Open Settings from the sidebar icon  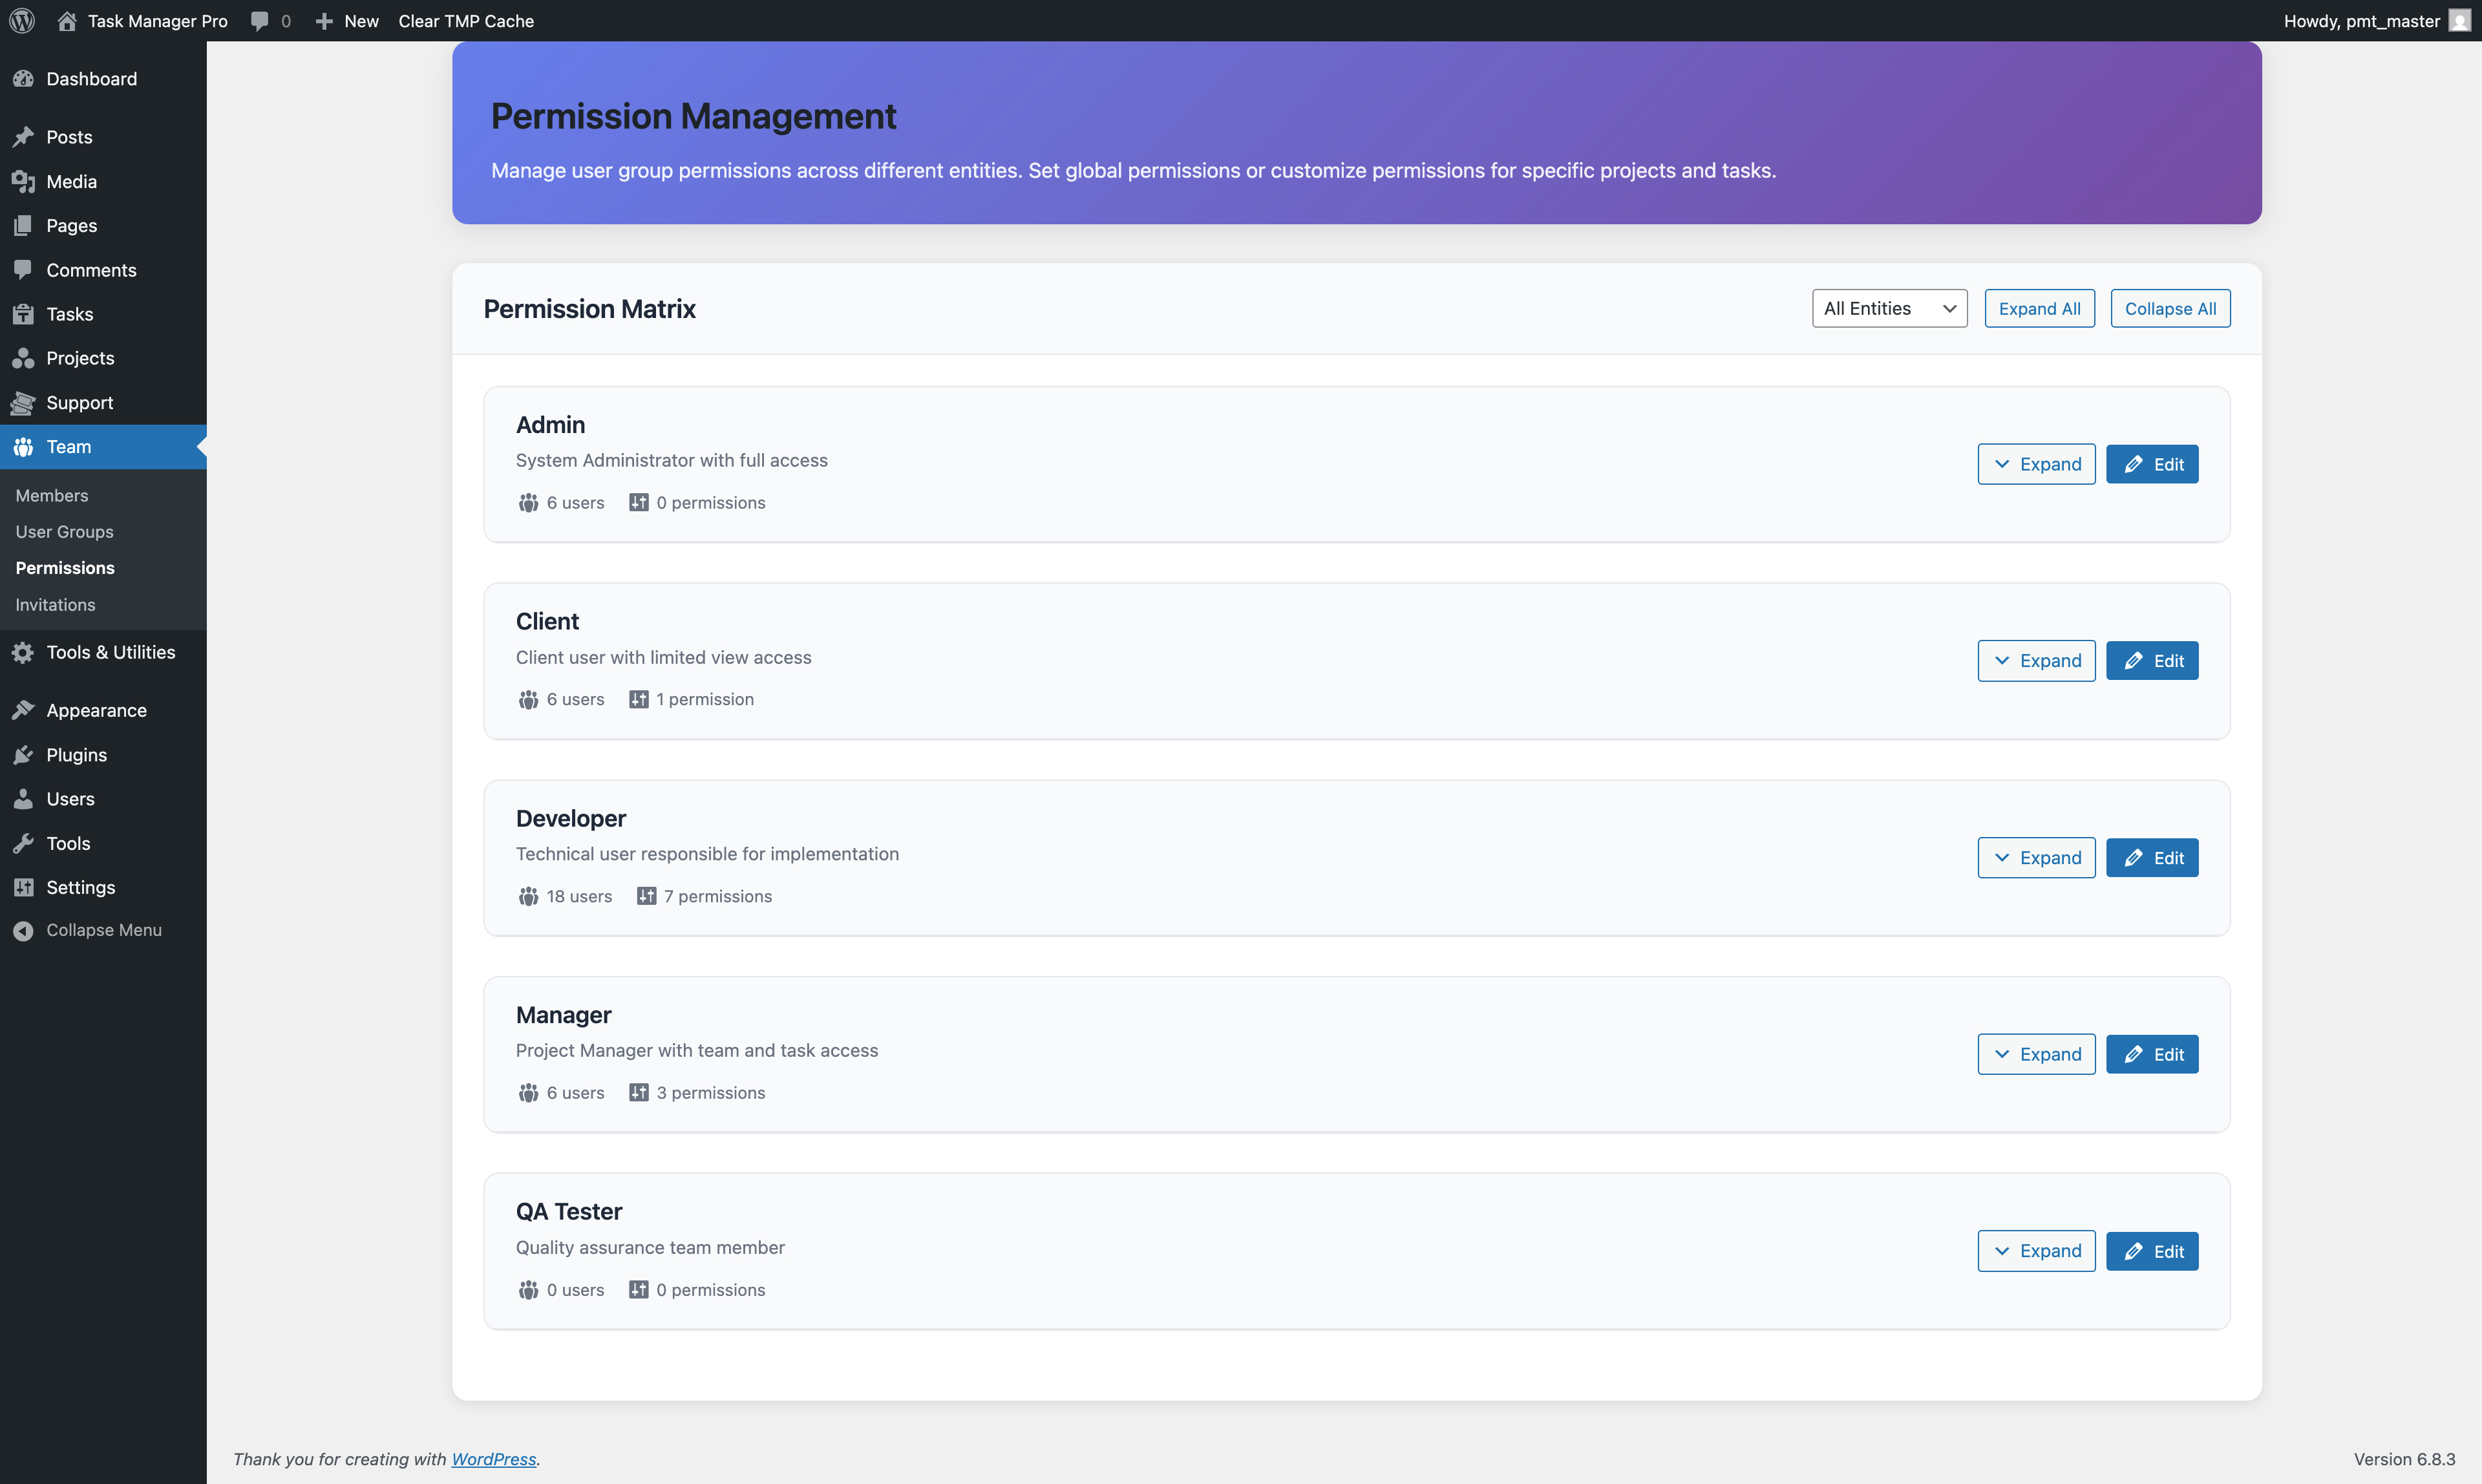pos(23,887)
